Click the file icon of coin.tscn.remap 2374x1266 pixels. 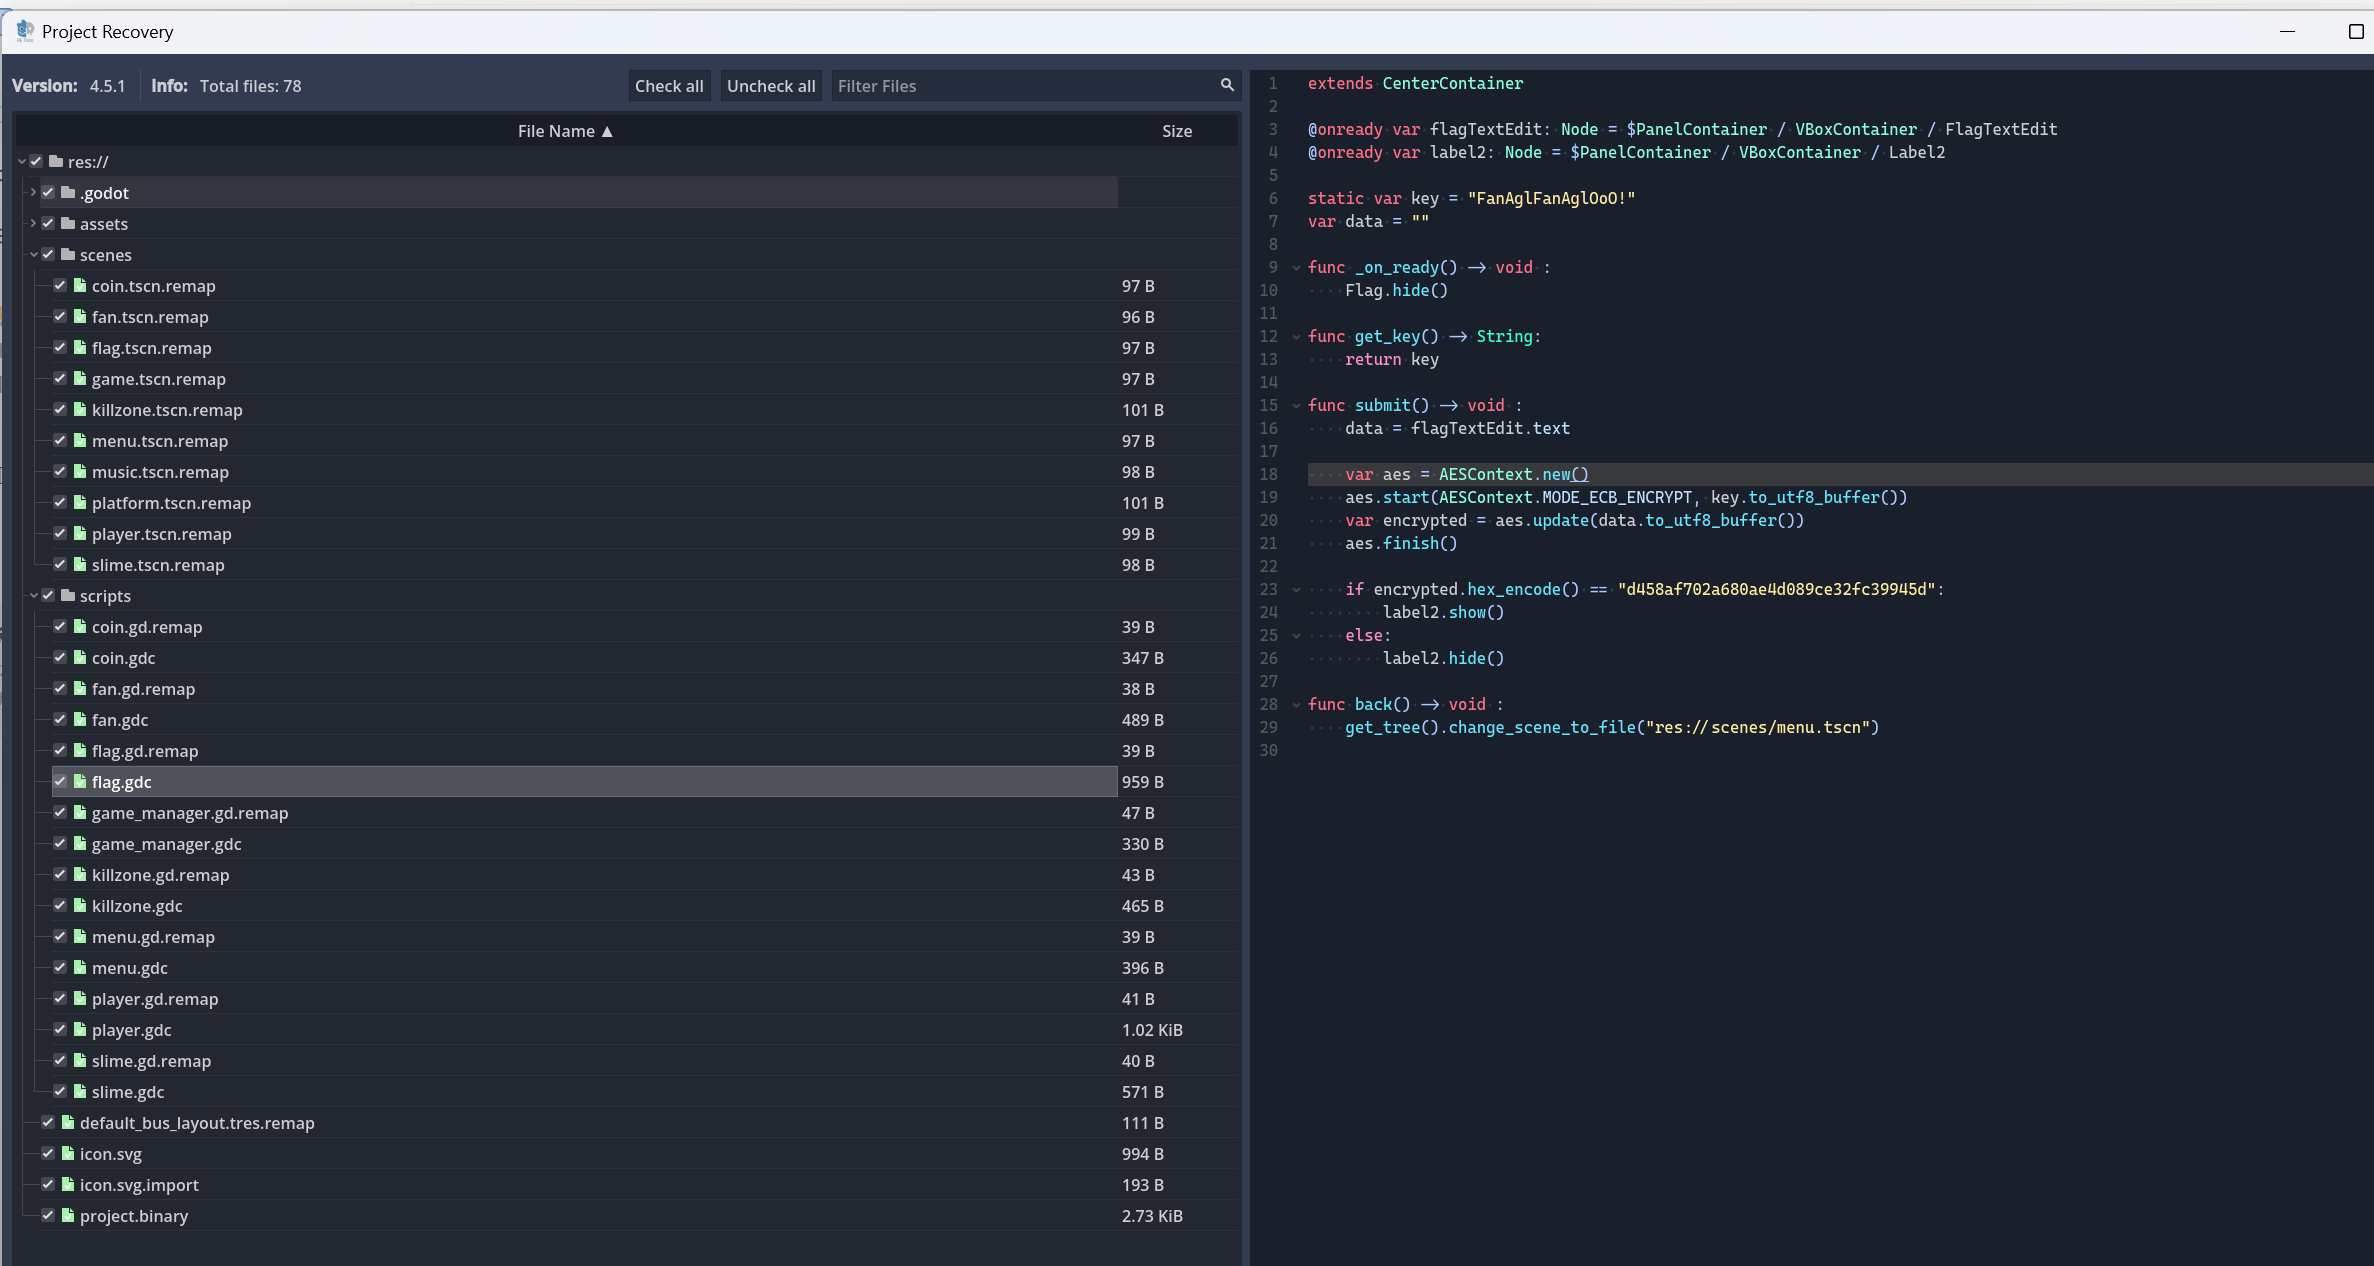point(80,285)
